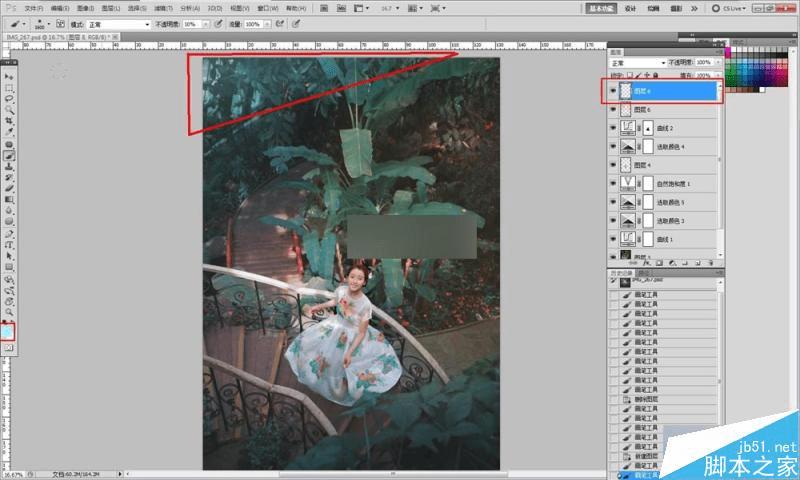The width and height of the screenshot is (800, 480).
Task: Open the 文件(F) menu
Action: pos(34,8)
